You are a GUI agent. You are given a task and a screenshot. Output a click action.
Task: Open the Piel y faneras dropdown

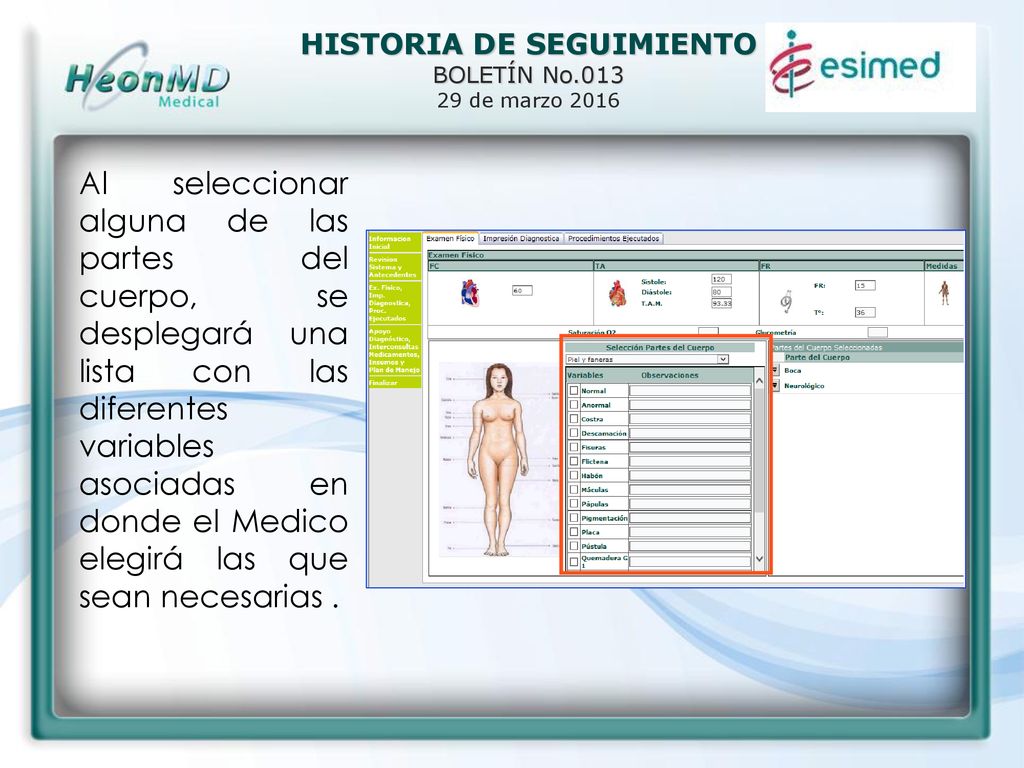[x=647, y=359]
